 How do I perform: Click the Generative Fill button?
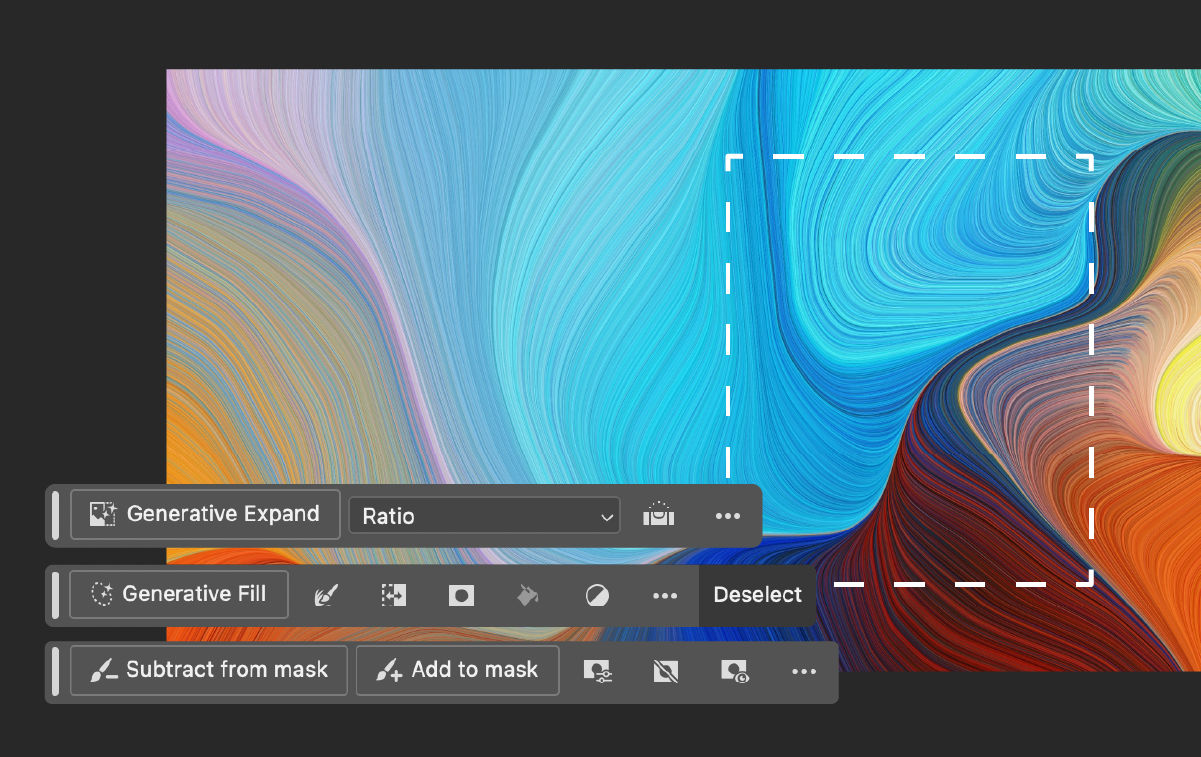179,594
